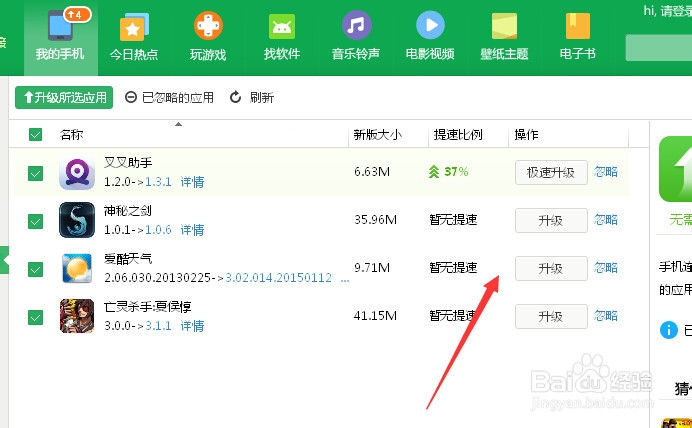Click 升级所选应用 button

pyautogui.click(x=64, y=98)
